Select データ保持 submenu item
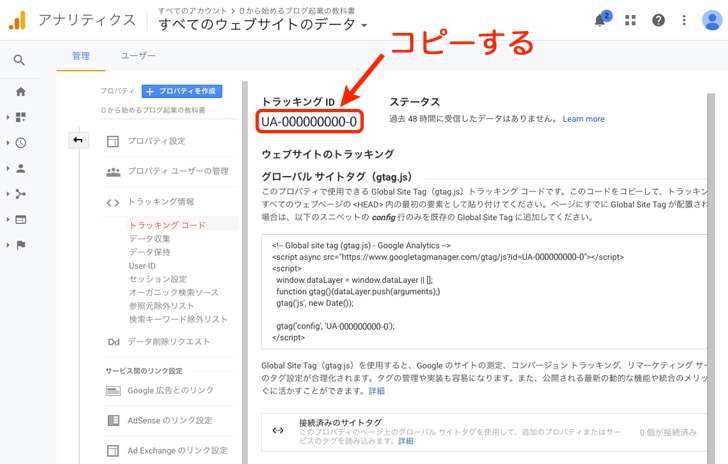 [x=150, y=252]
